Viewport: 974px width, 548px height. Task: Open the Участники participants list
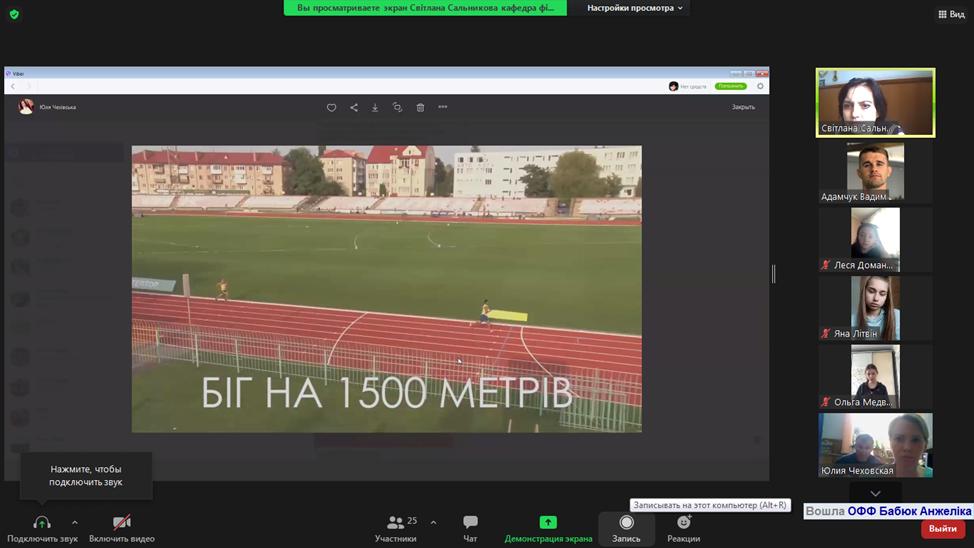point(396,528)
